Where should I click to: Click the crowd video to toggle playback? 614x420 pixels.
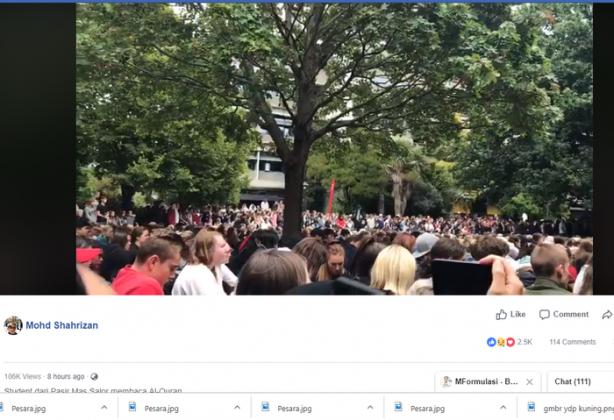coord(334,149)
